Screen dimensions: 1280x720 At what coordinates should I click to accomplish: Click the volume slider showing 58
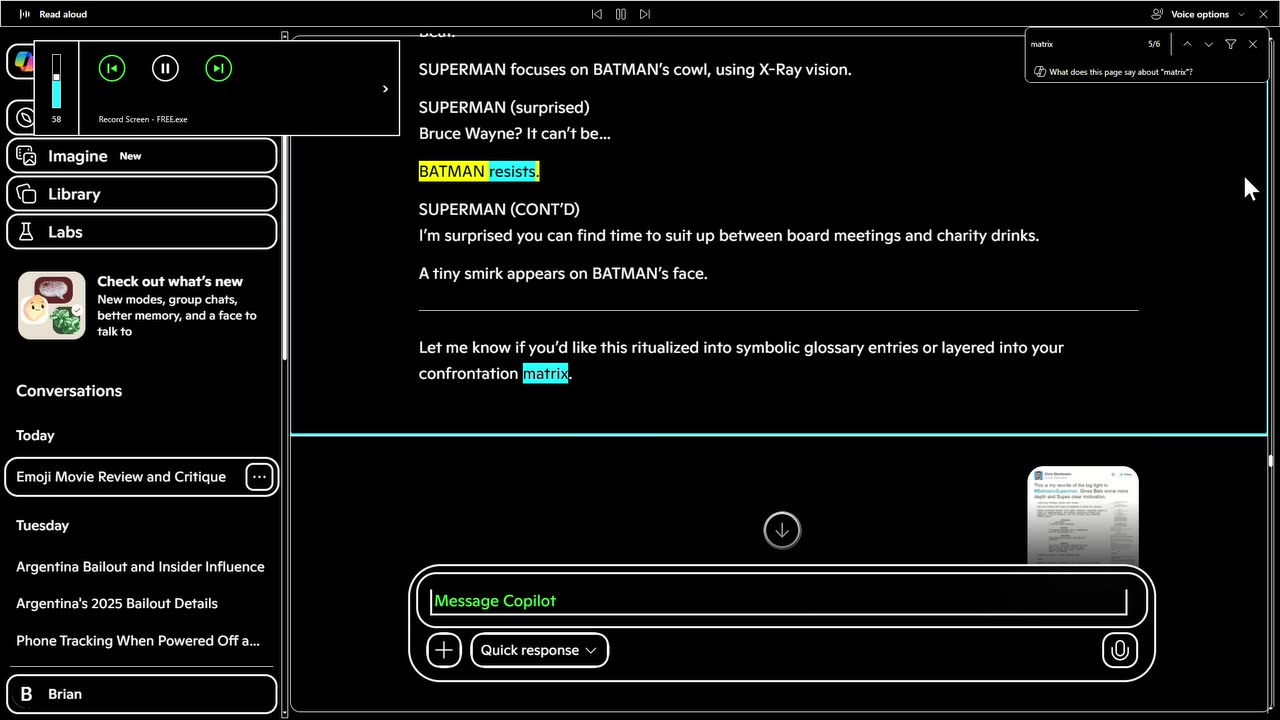(56, 81)
